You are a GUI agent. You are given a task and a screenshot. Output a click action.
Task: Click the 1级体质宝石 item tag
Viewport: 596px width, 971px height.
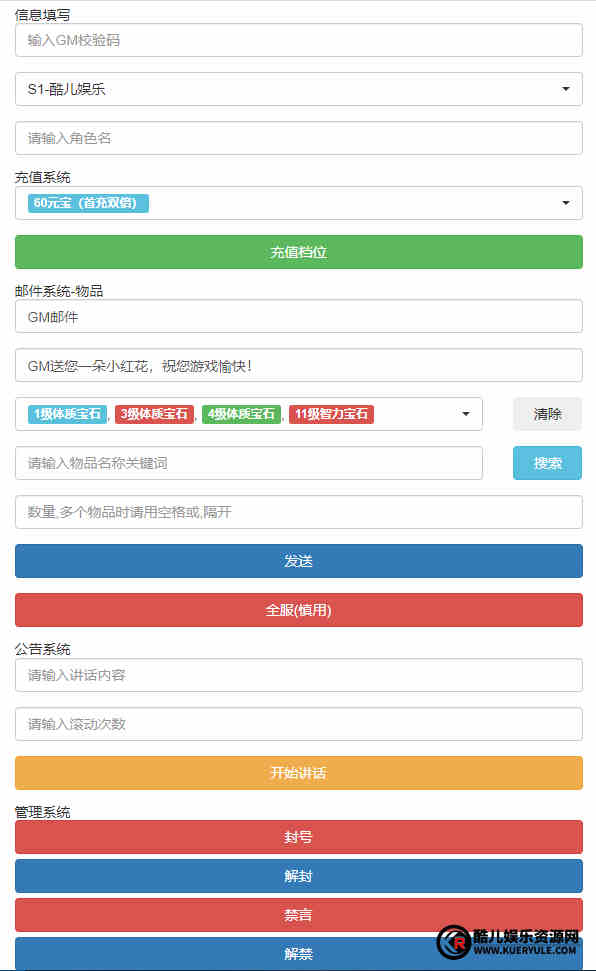tap(67, 414)
